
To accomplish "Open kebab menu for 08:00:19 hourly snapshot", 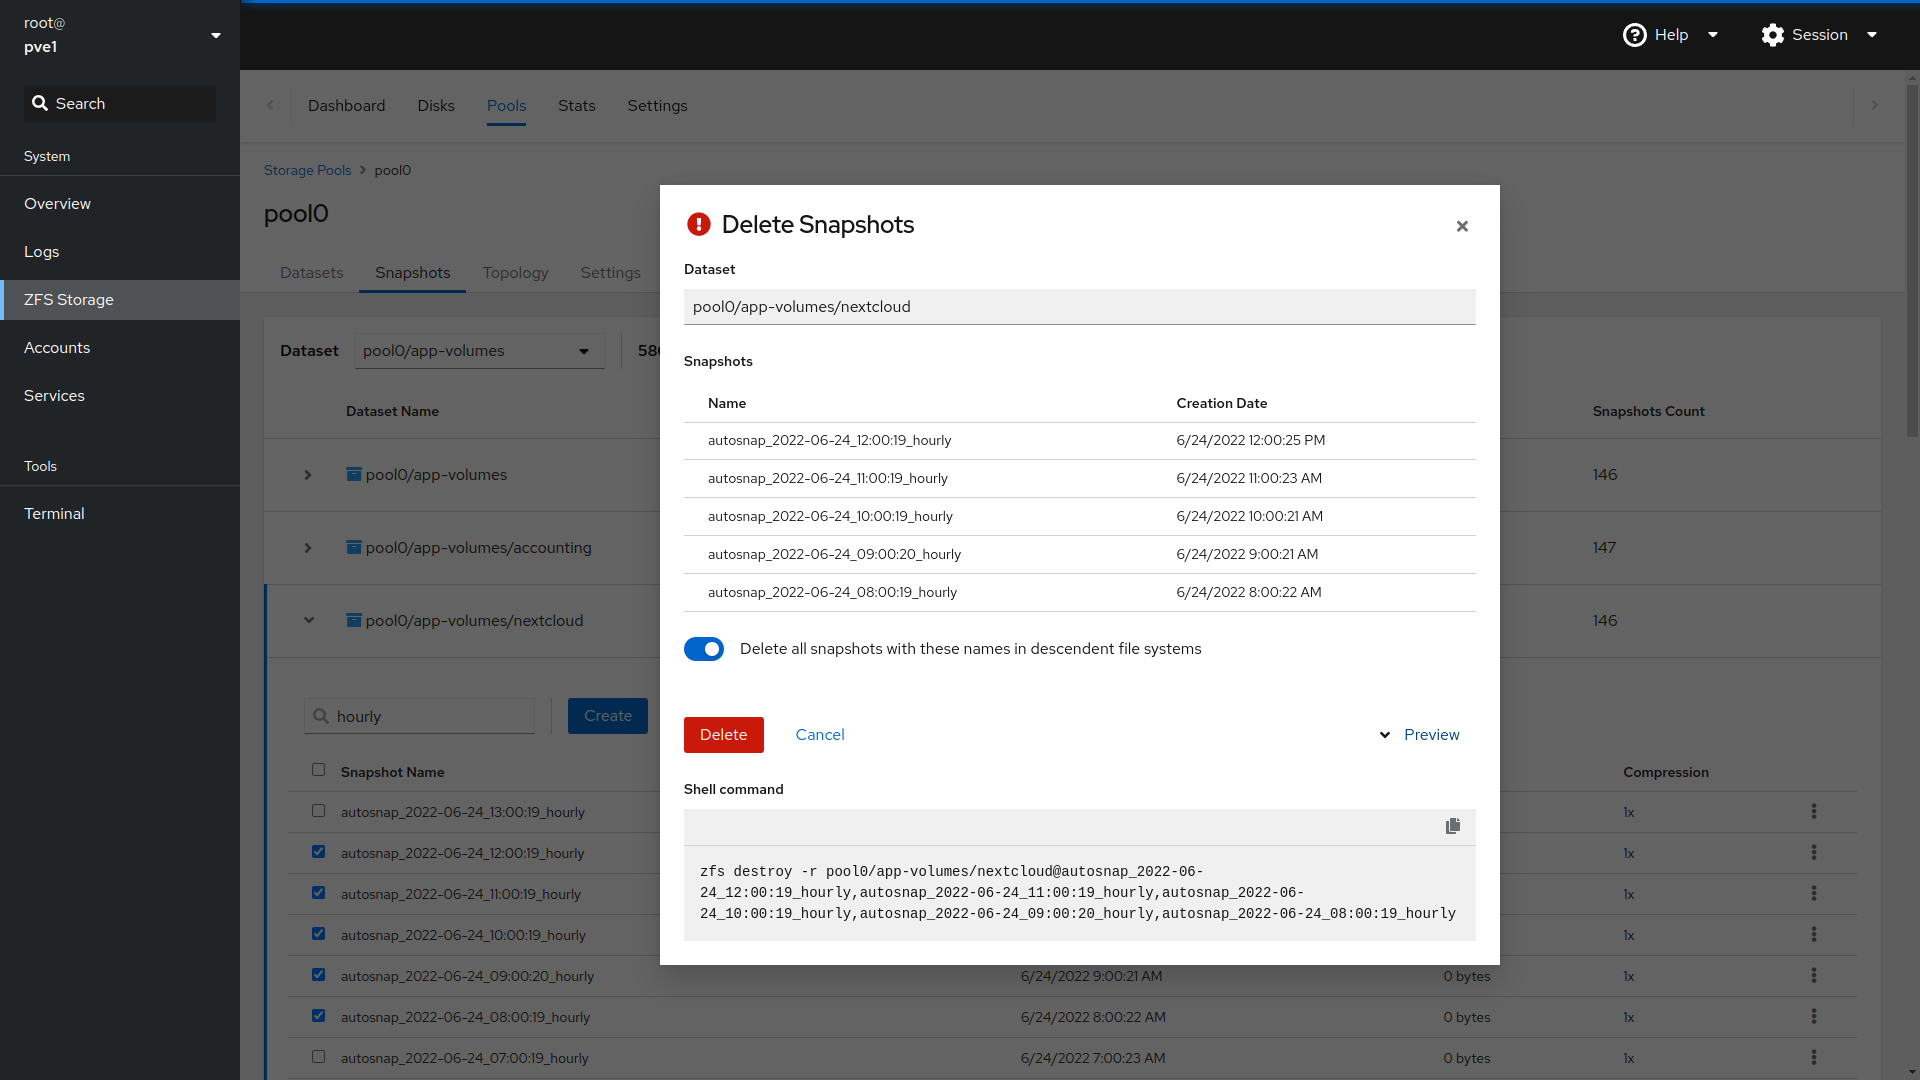I will [1814, 1016].
